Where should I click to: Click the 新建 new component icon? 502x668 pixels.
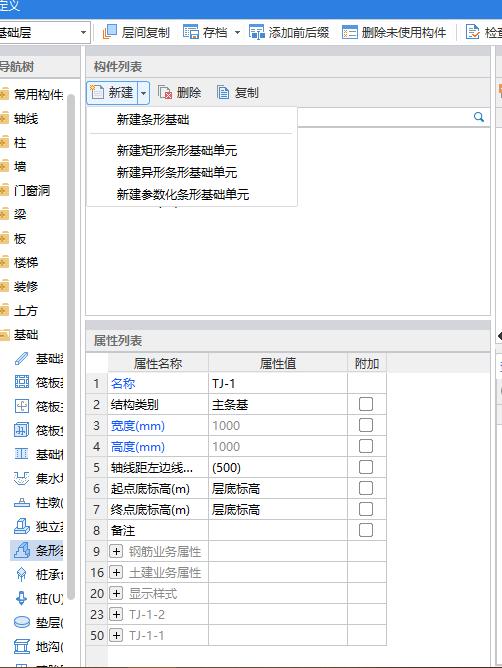tap(97, 92)
